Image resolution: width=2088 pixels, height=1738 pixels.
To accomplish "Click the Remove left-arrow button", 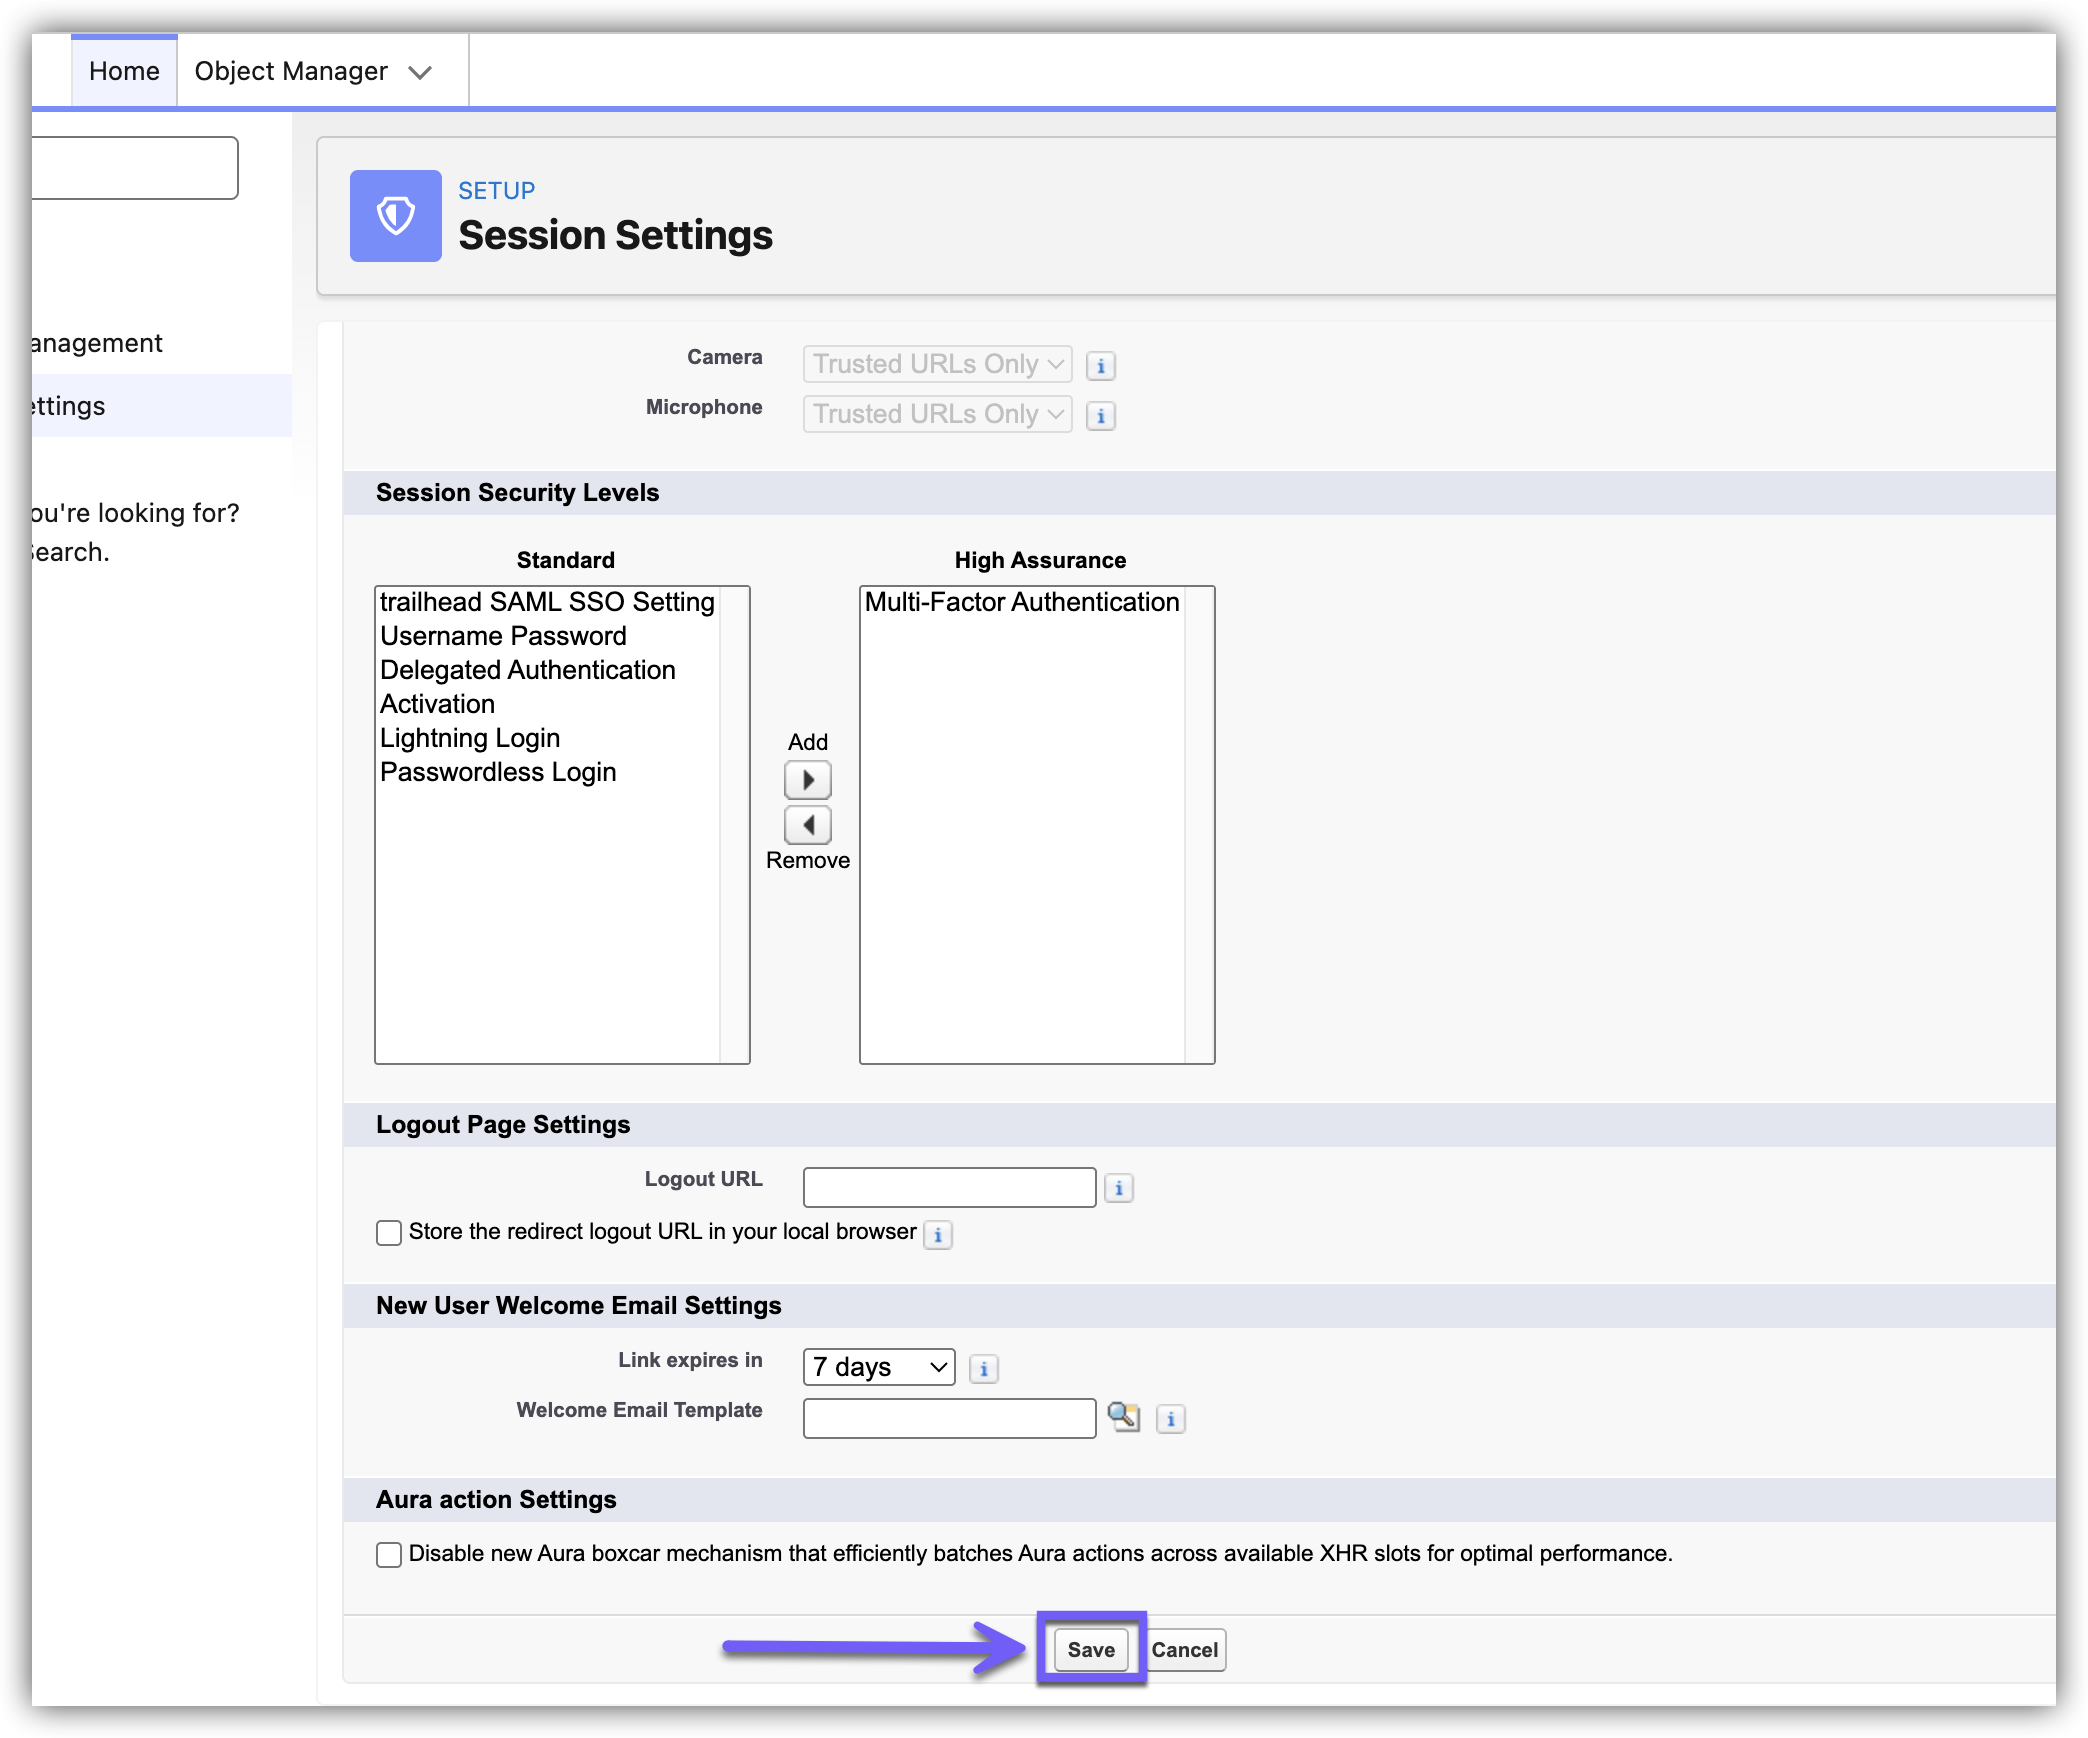I will point(807,825).
